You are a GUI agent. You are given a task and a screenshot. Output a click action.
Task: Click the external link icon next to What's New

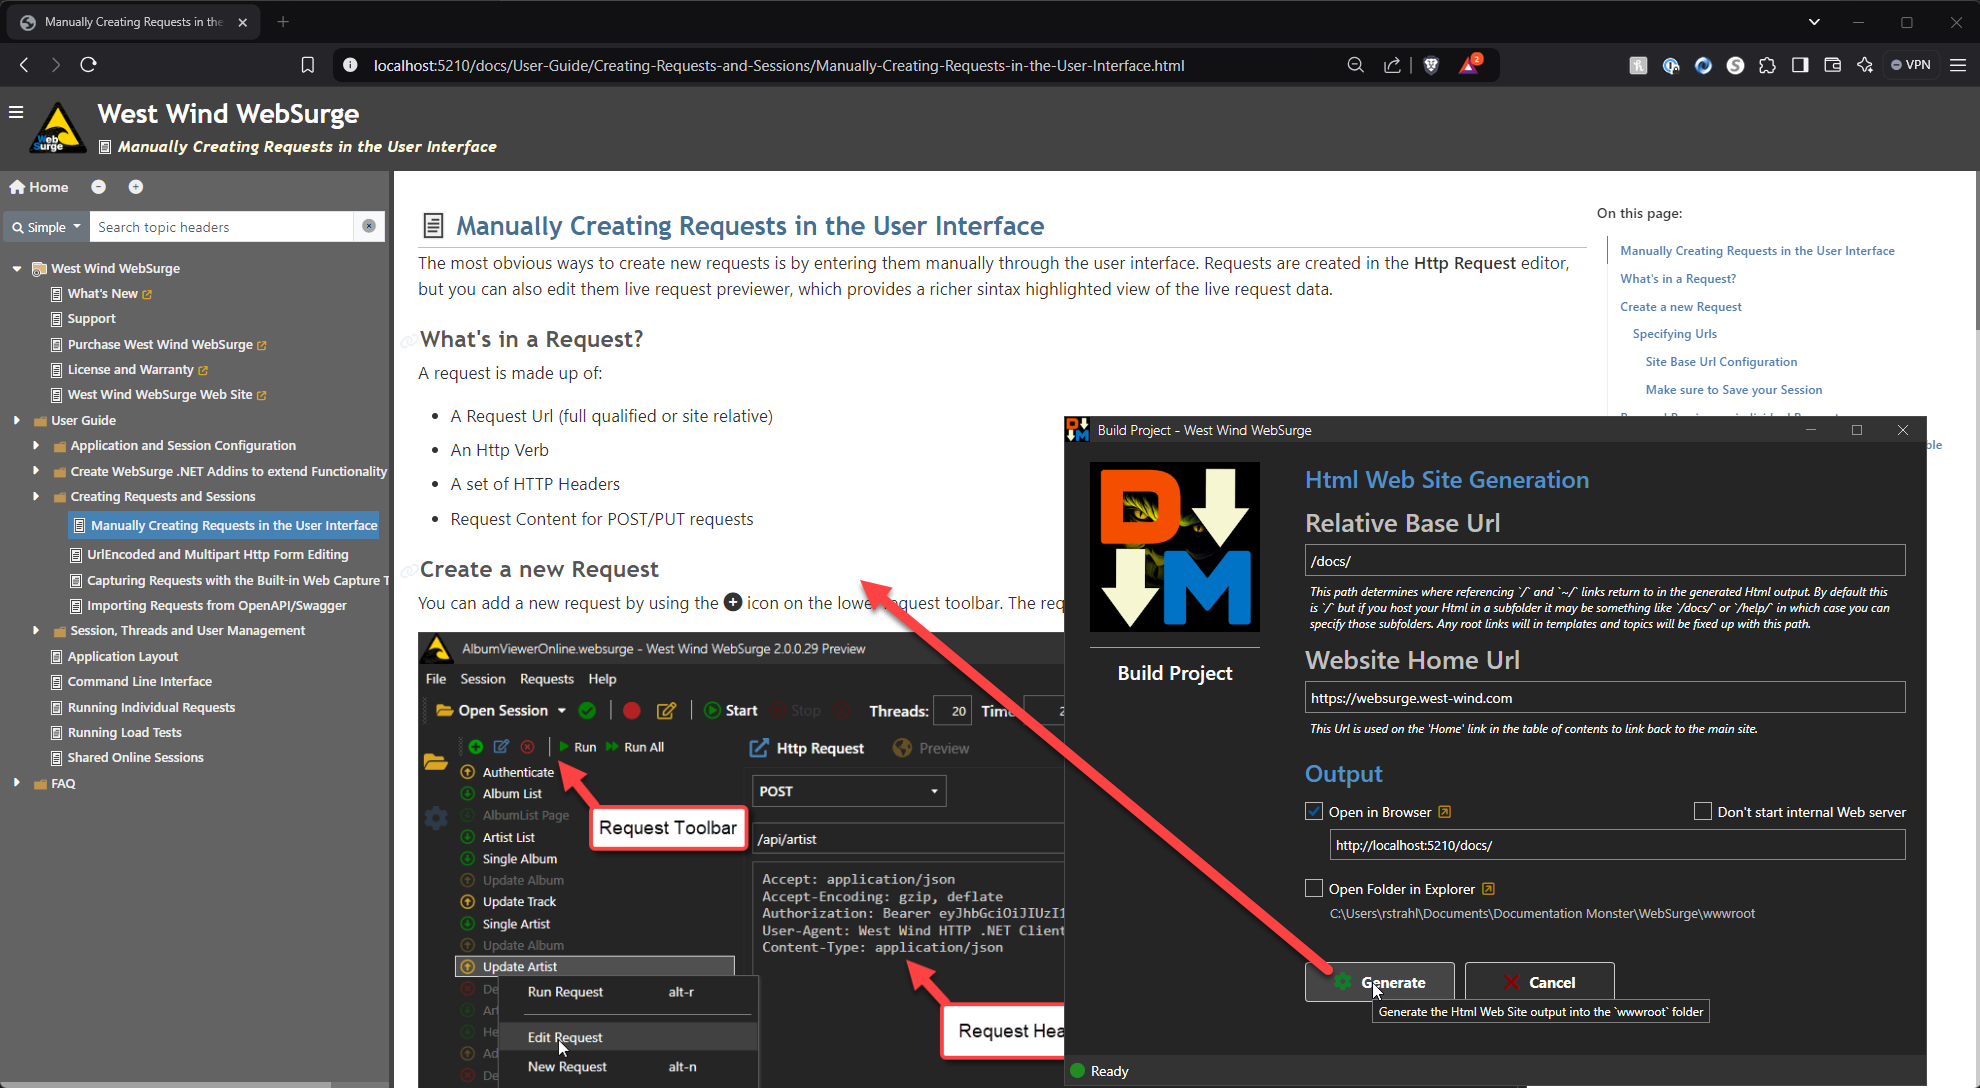pyautogui.click(x=147, y=294)
